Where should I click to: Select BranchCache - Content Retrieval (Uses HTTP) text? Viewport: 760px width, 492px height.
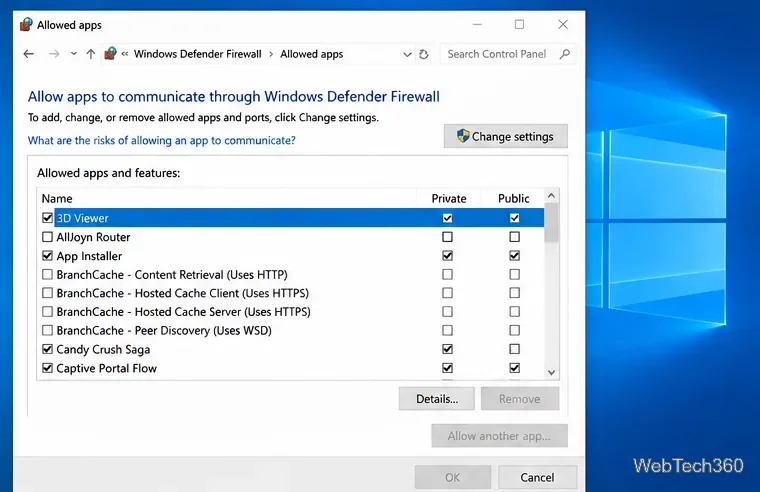[172, 275]
